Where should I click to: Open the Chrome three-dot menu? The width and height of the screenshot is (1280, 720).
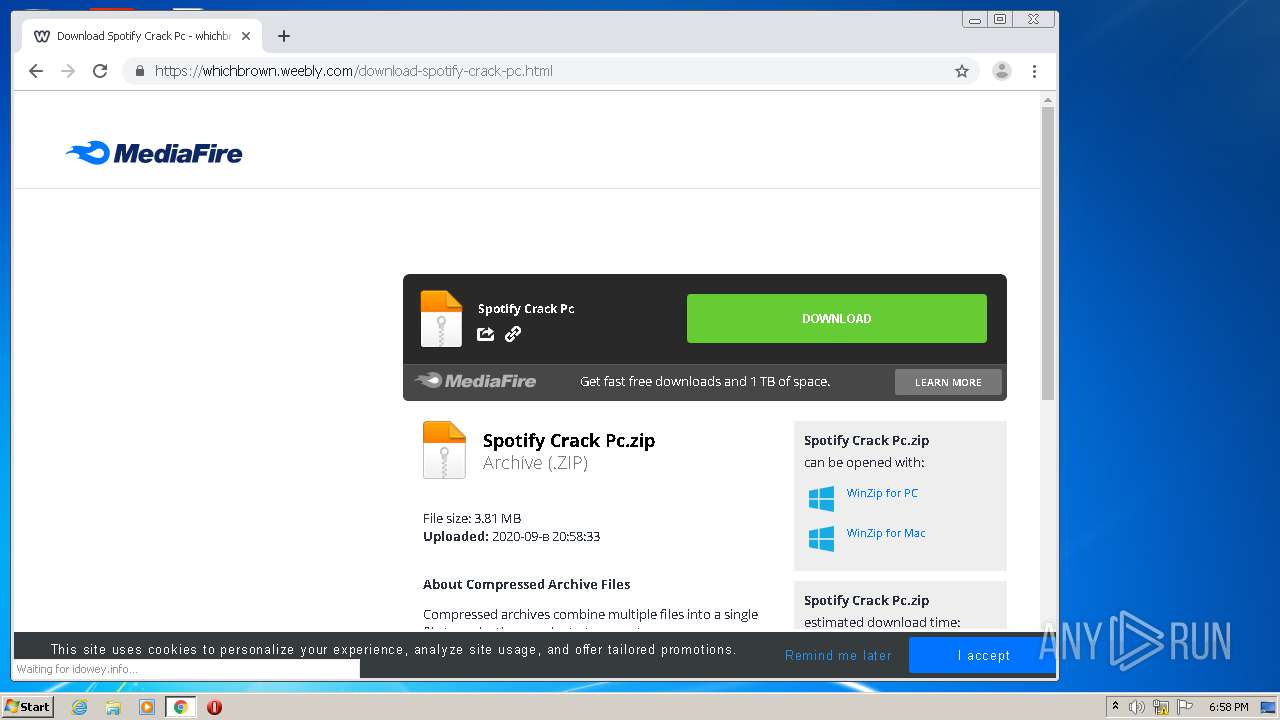coord(1034,71)
